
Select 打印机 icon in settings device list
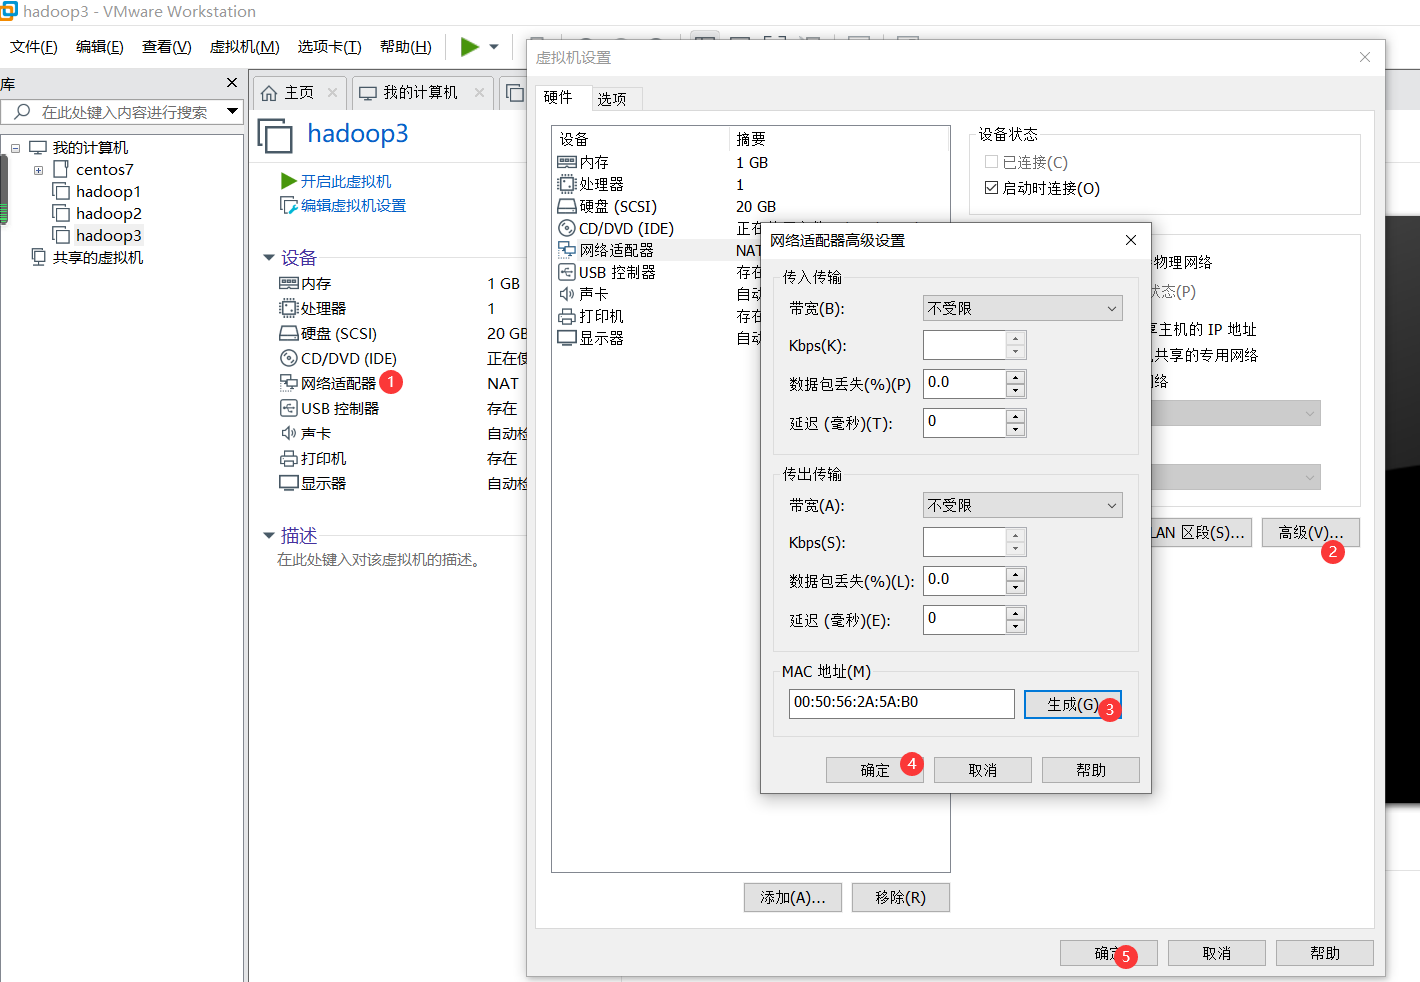coord(567,316)
